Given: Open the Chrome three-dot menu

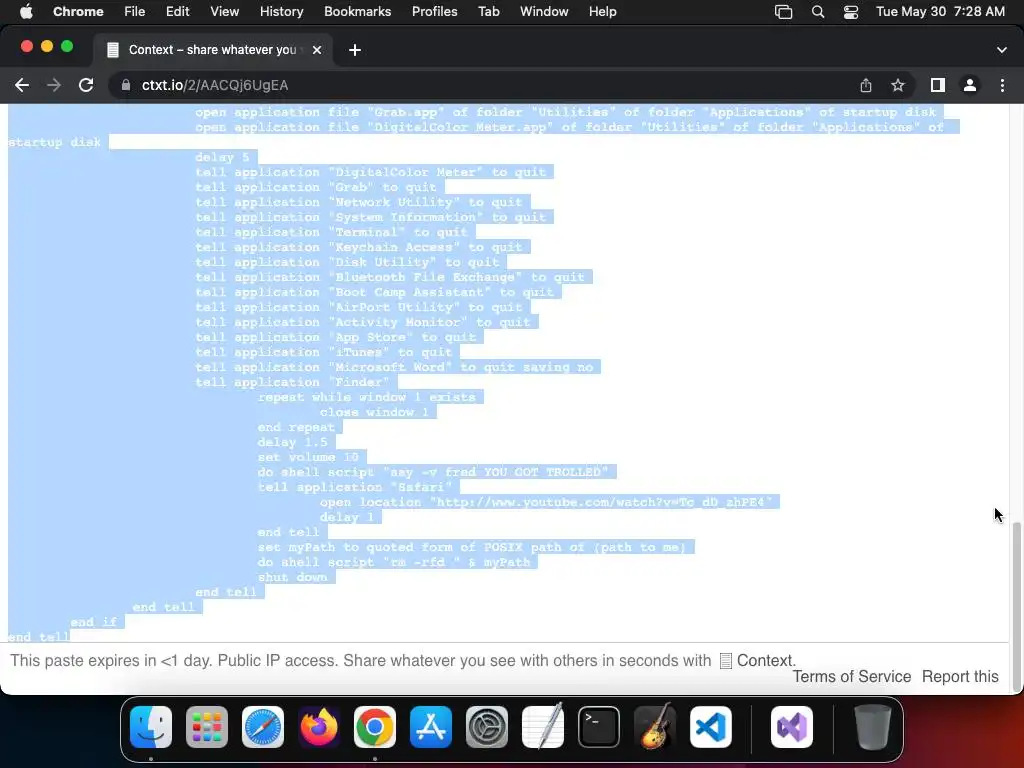Looking at the screenshot, I should point(1002,85).
